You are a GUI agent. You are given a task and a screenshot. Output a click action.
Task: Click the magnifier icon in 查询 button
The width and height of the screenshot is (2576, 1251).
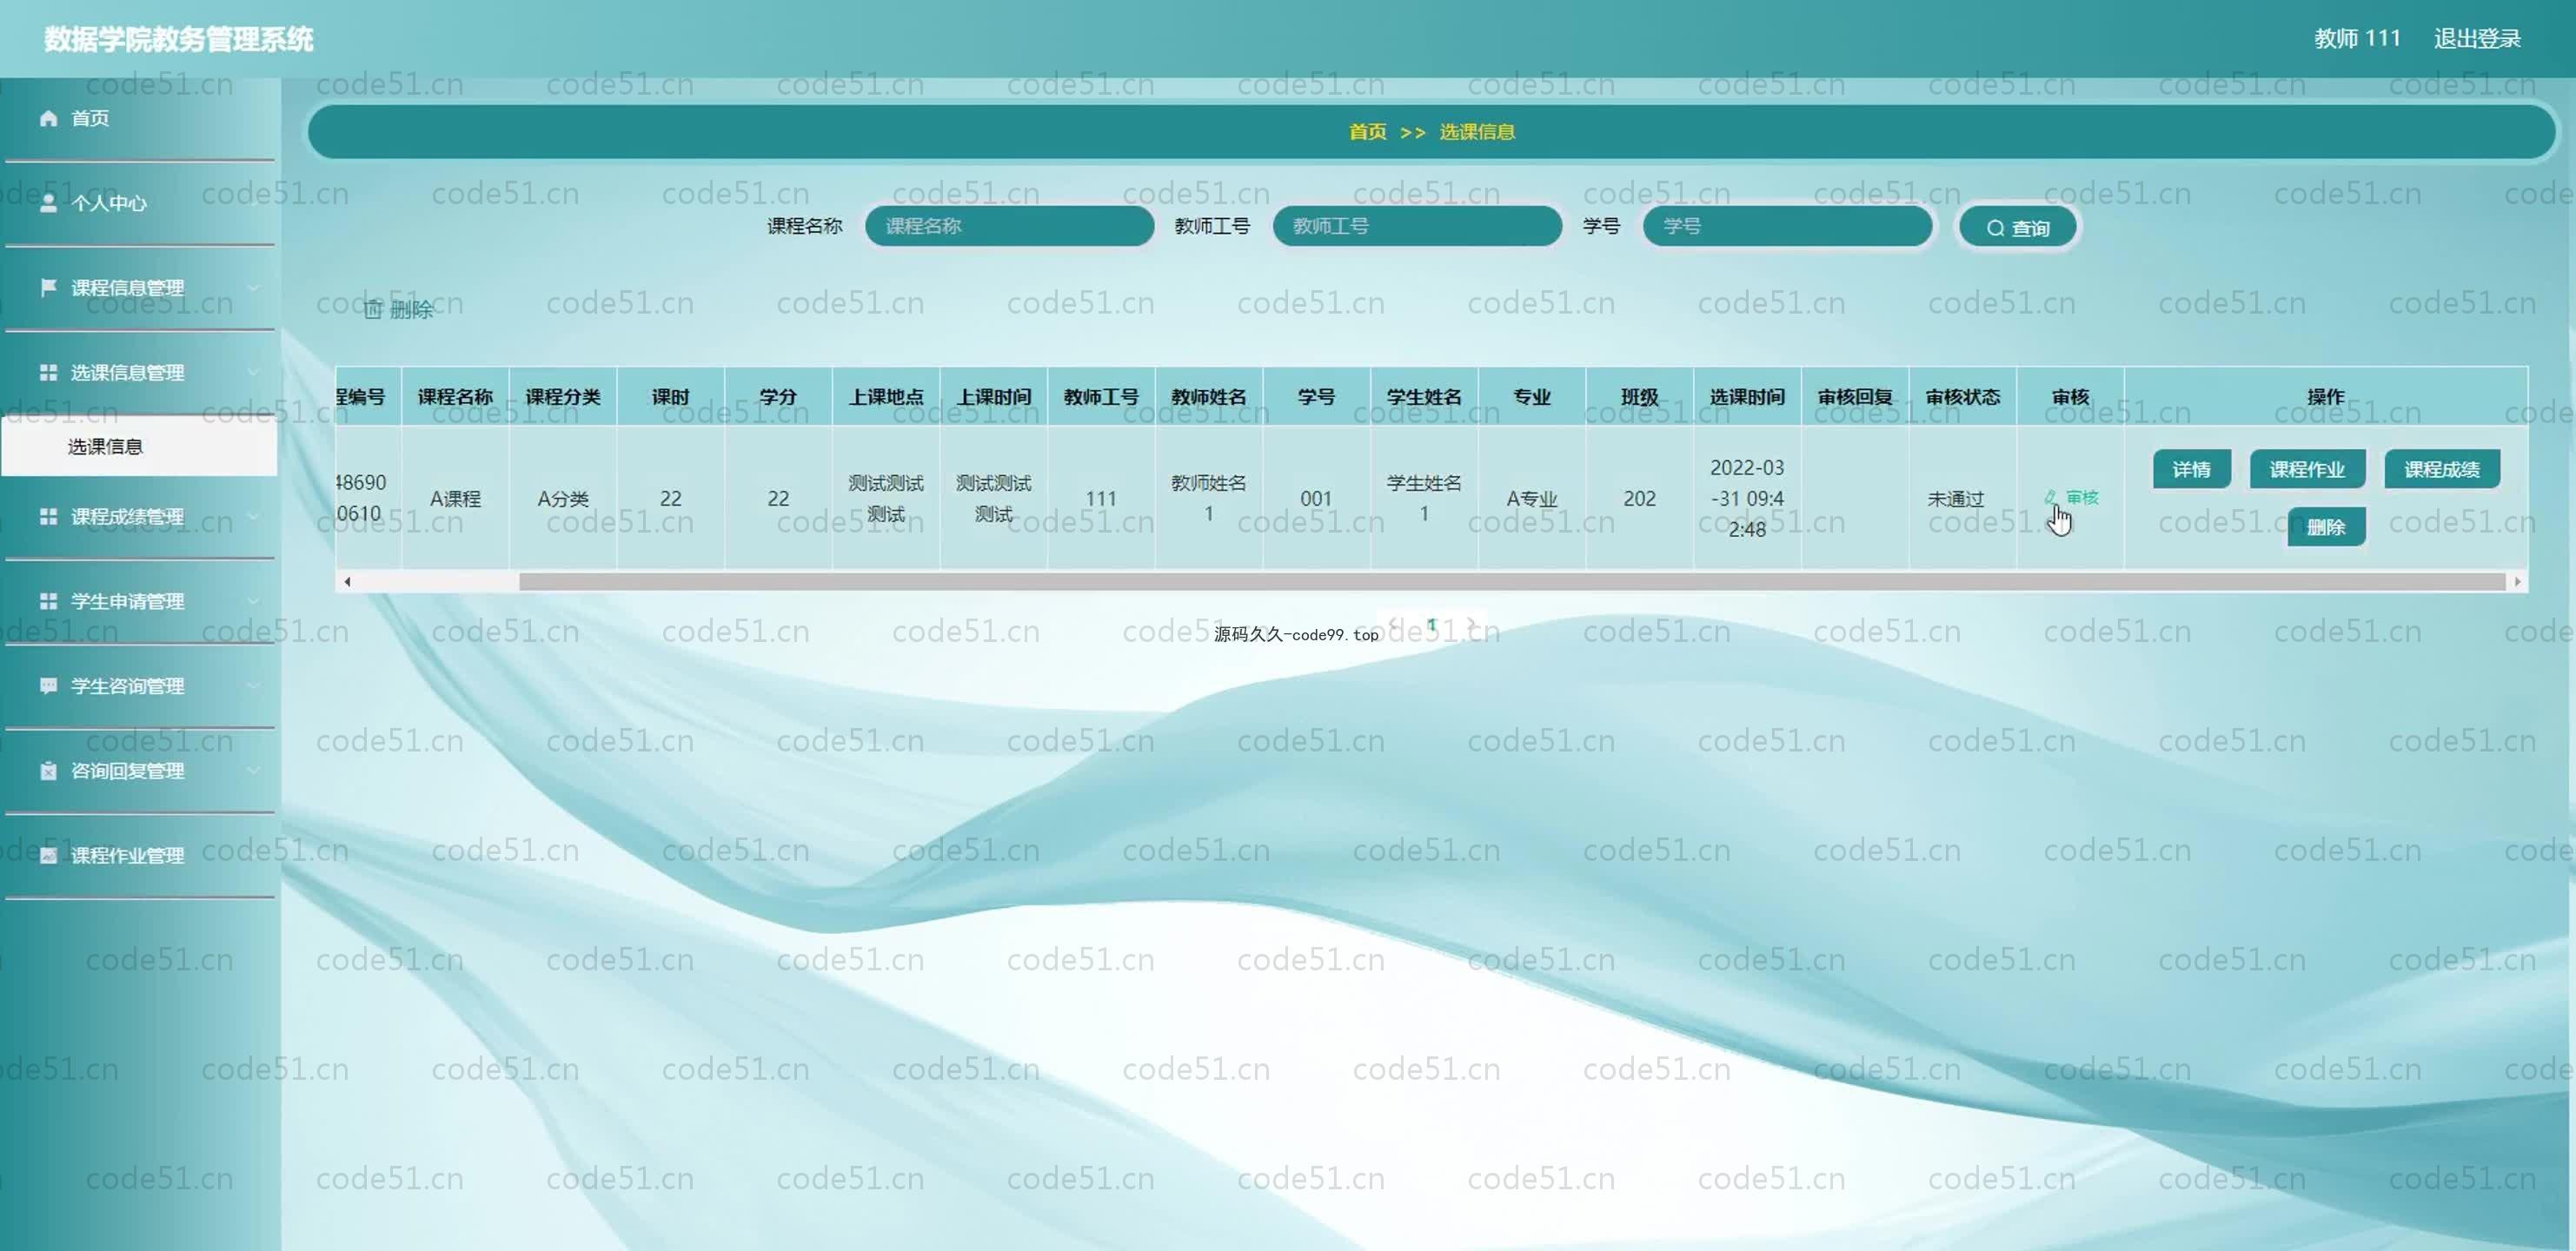click(1995, 229)
